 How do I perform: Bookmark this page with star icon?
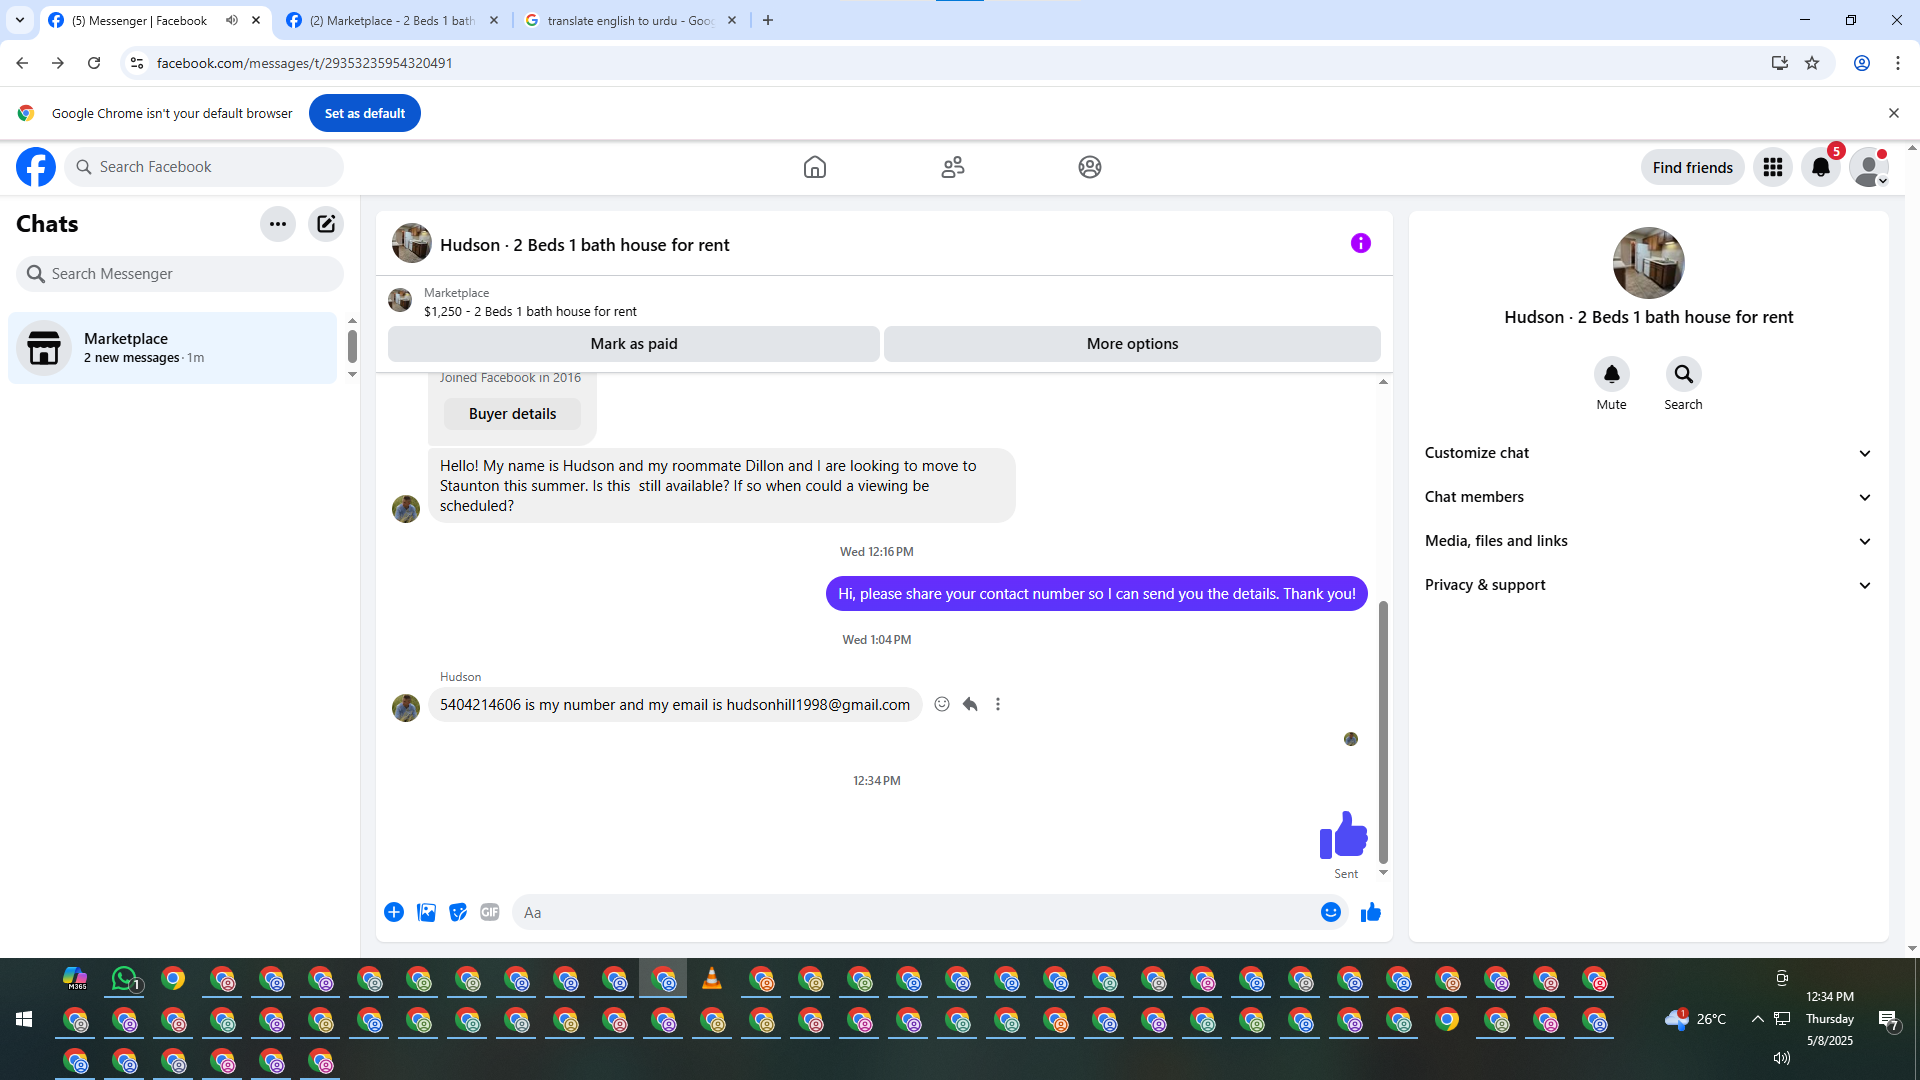[x=1812, y=63]
